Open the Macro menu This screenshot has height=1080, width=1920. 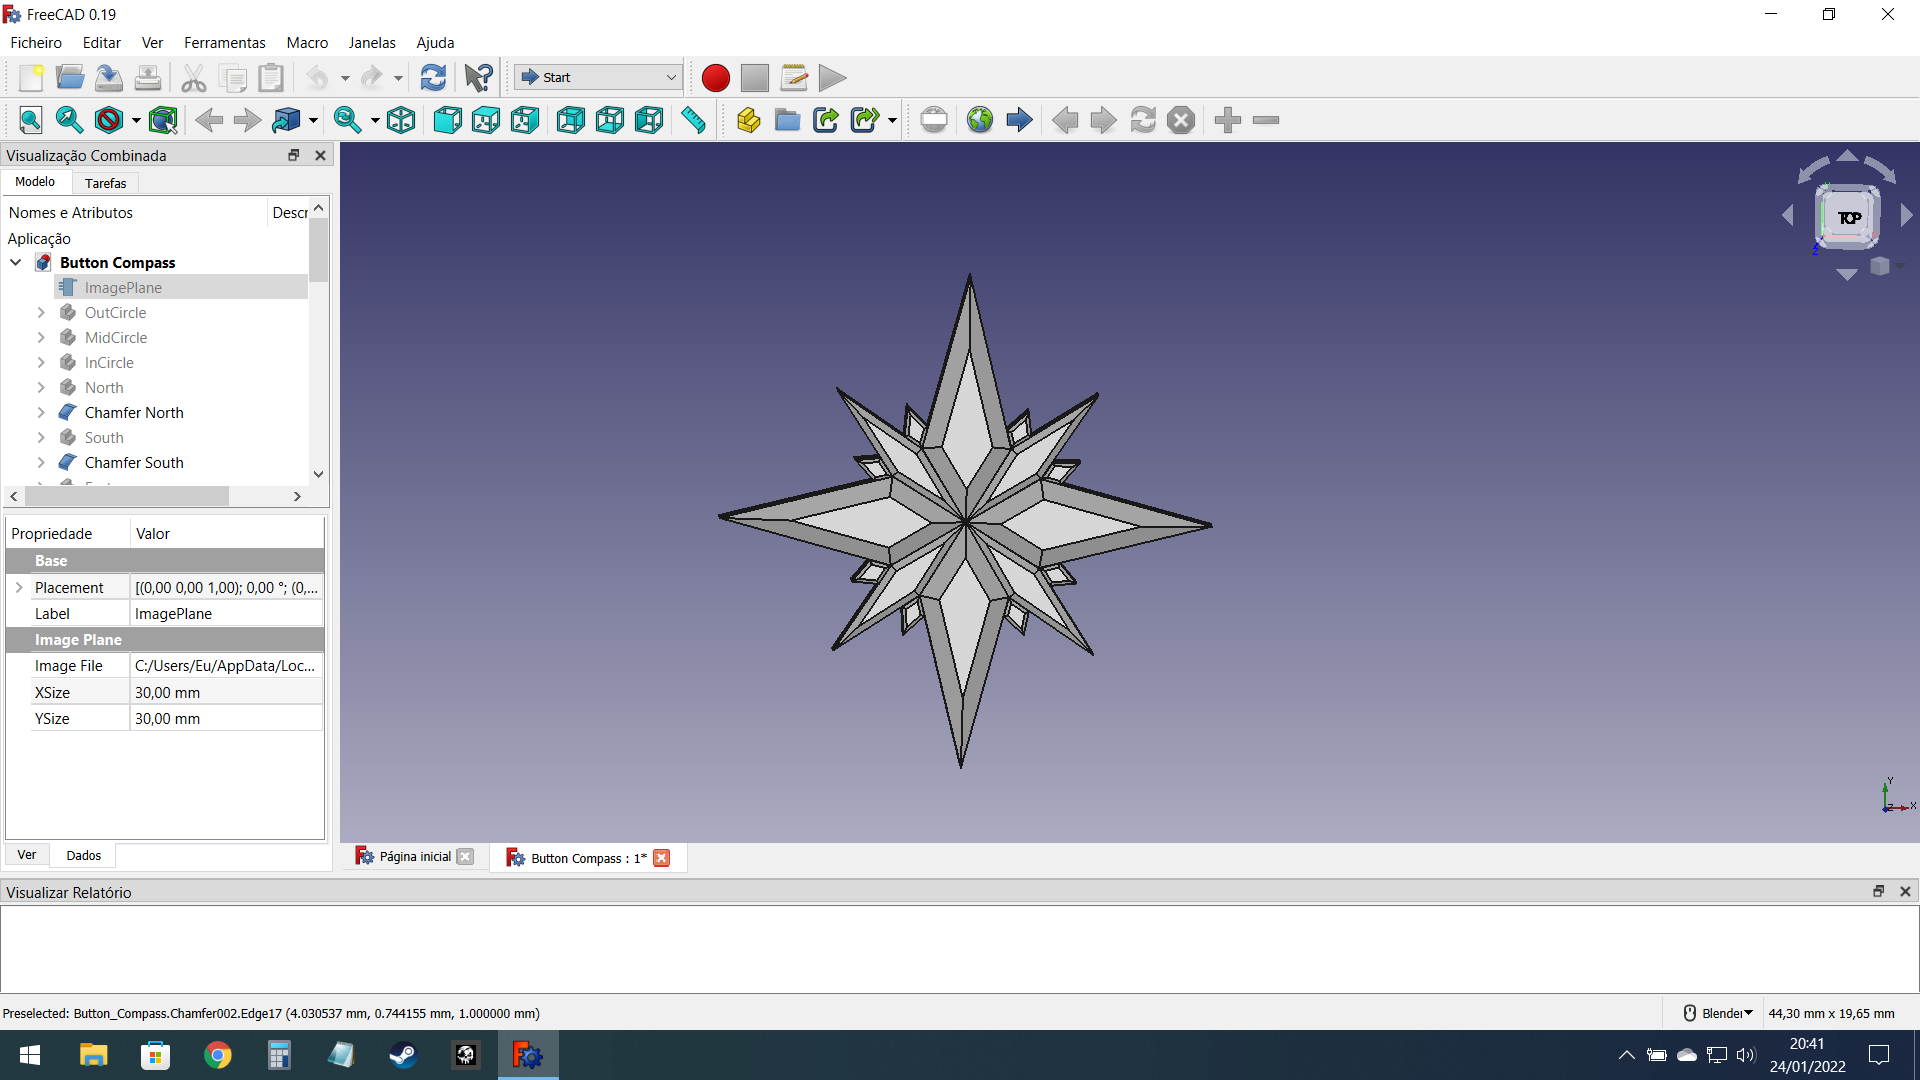(307, 42)
